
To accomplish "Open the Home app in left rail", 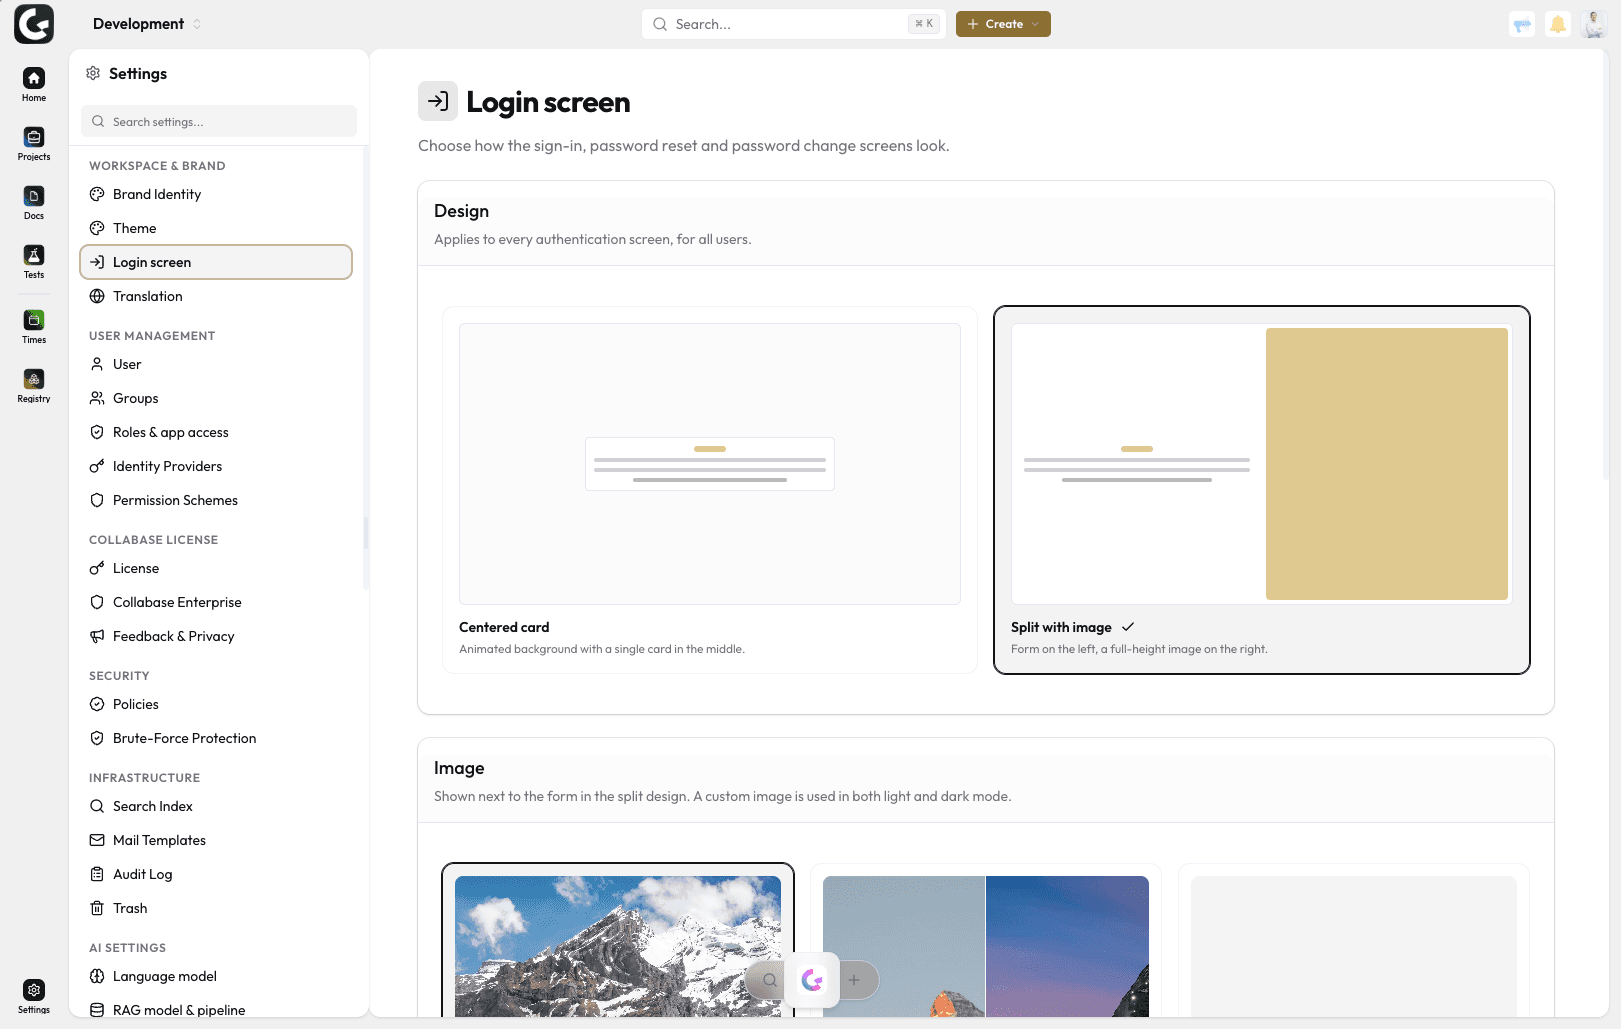I will [34, 84].
